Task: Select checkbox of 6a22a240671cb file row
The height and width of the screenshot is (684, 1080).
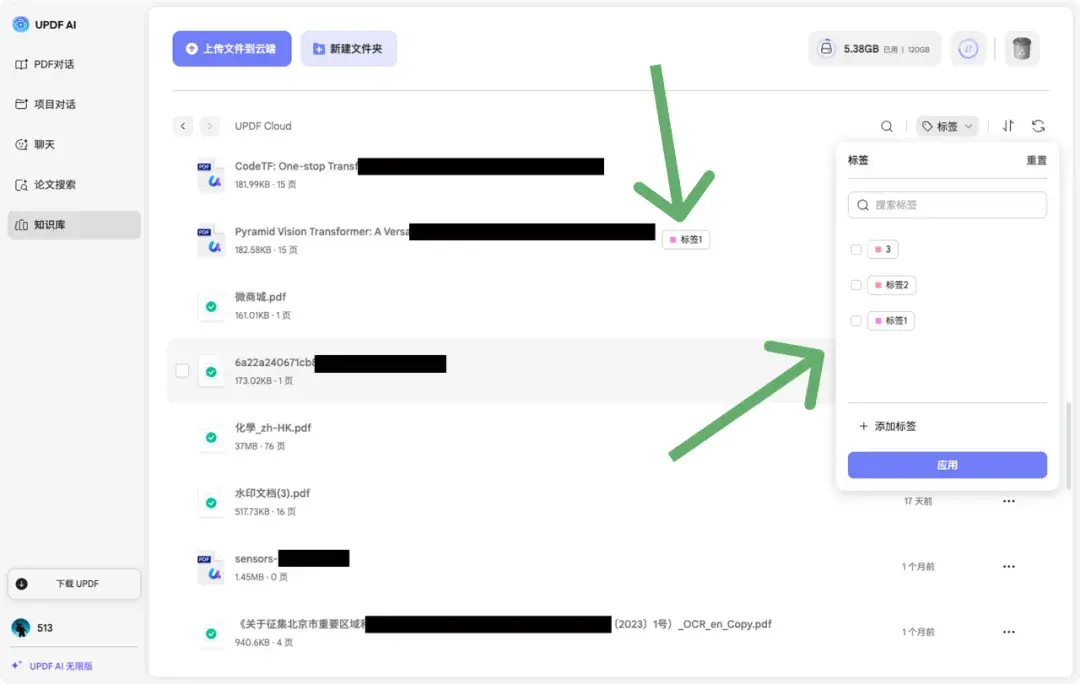Action: pyautogui.click(x=182, y=371)
